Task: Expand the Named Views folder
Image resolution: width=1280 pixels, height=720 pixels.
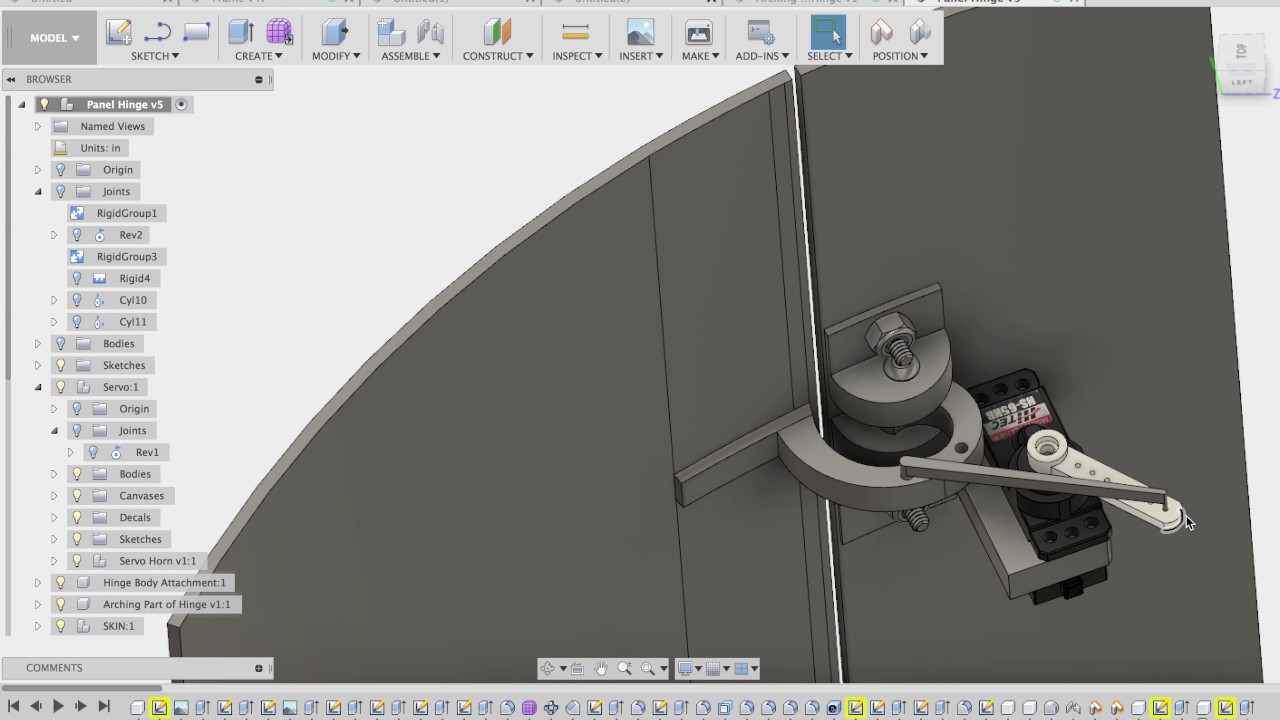Action: coord(38,126)
